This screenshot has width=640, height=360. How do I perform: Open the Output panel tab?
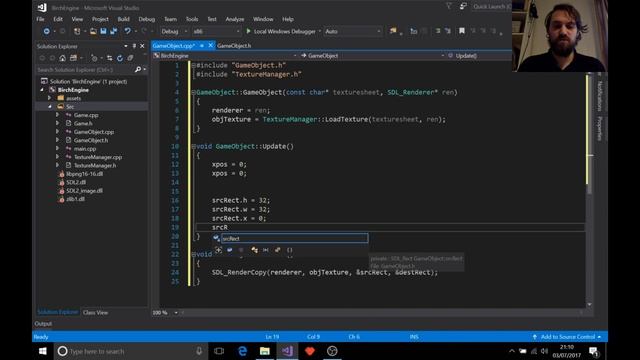point(43,324)
